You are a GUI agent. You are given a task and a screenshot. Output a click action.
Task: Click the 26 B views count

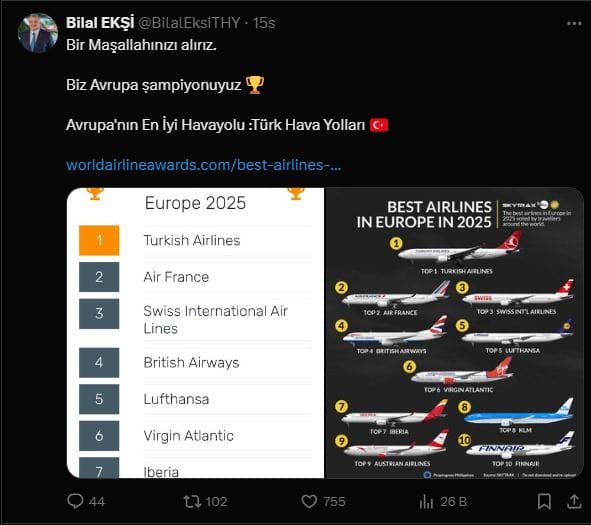453,502
